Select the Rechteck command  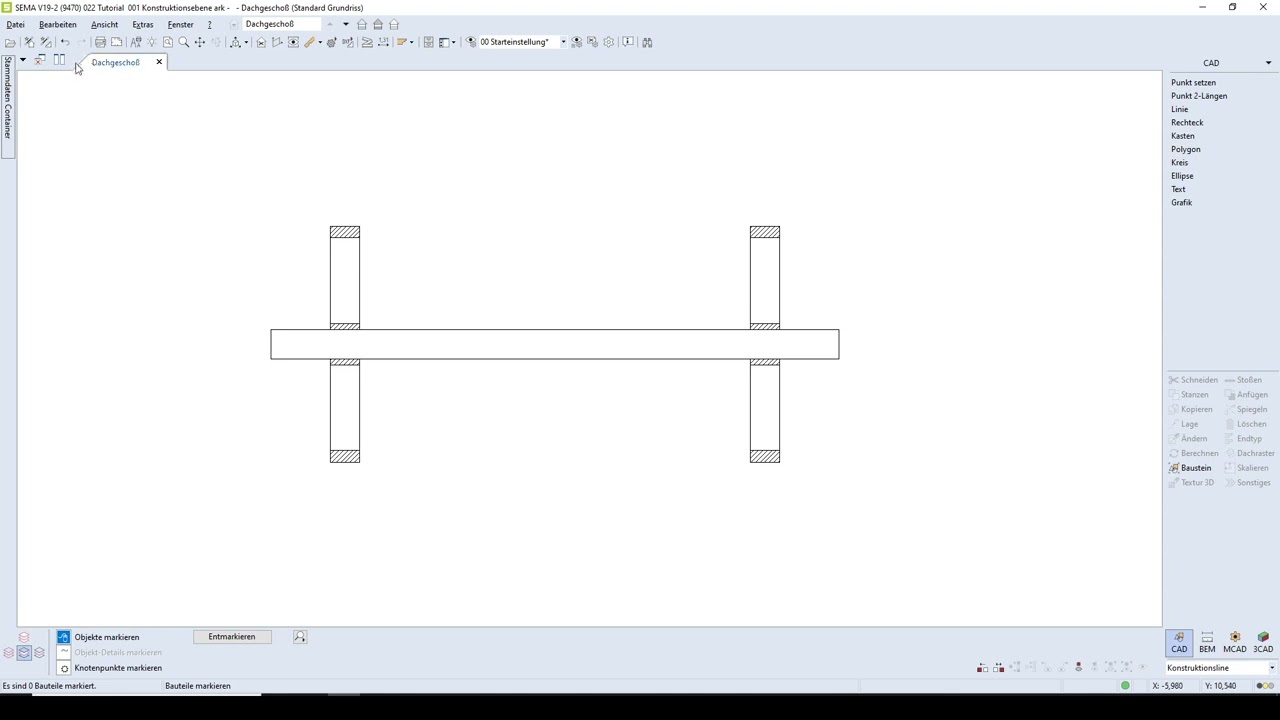coord(1187,123)
